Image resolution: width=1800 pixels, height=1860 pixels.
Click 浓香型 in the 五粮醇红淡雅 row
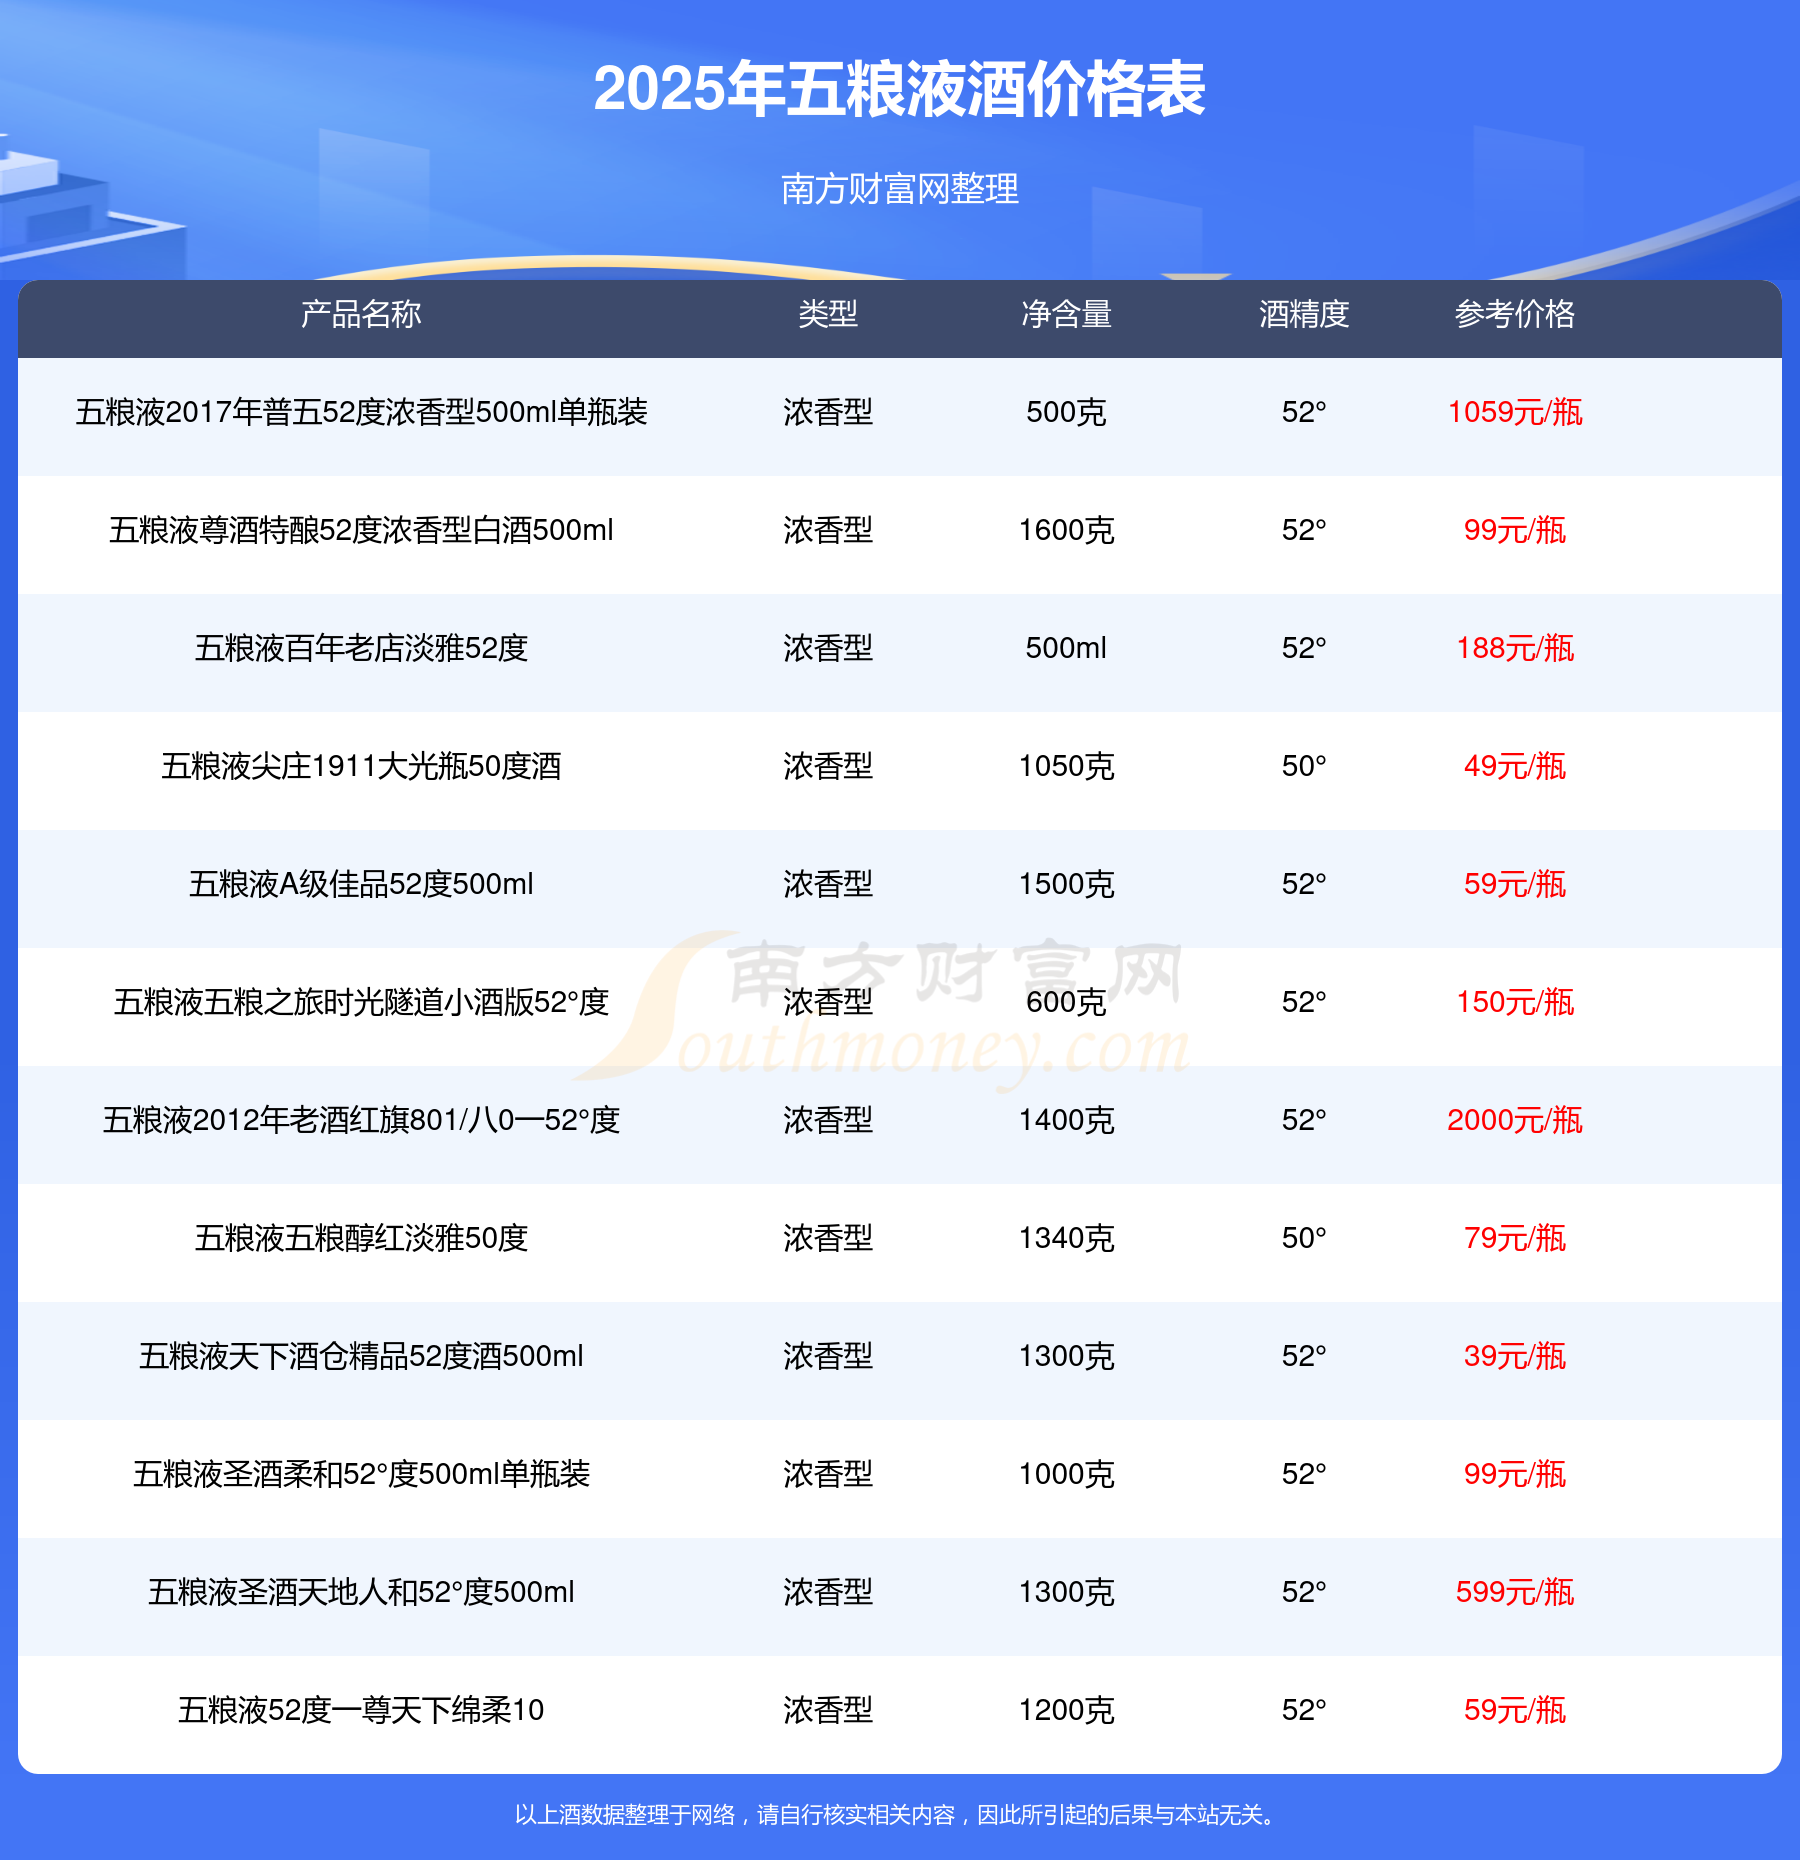coord(828,1238)
